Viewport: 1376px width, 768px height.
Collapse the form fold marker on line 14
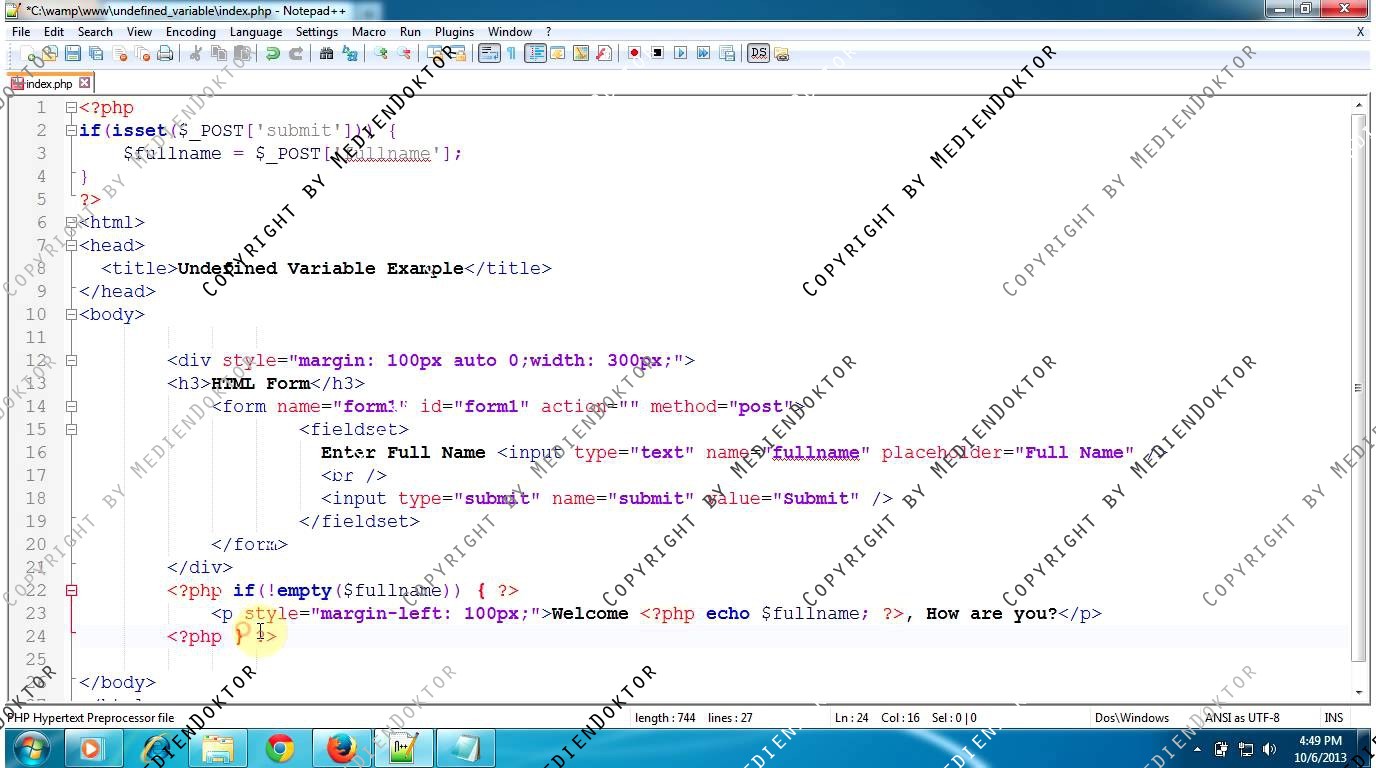(71, 407)
